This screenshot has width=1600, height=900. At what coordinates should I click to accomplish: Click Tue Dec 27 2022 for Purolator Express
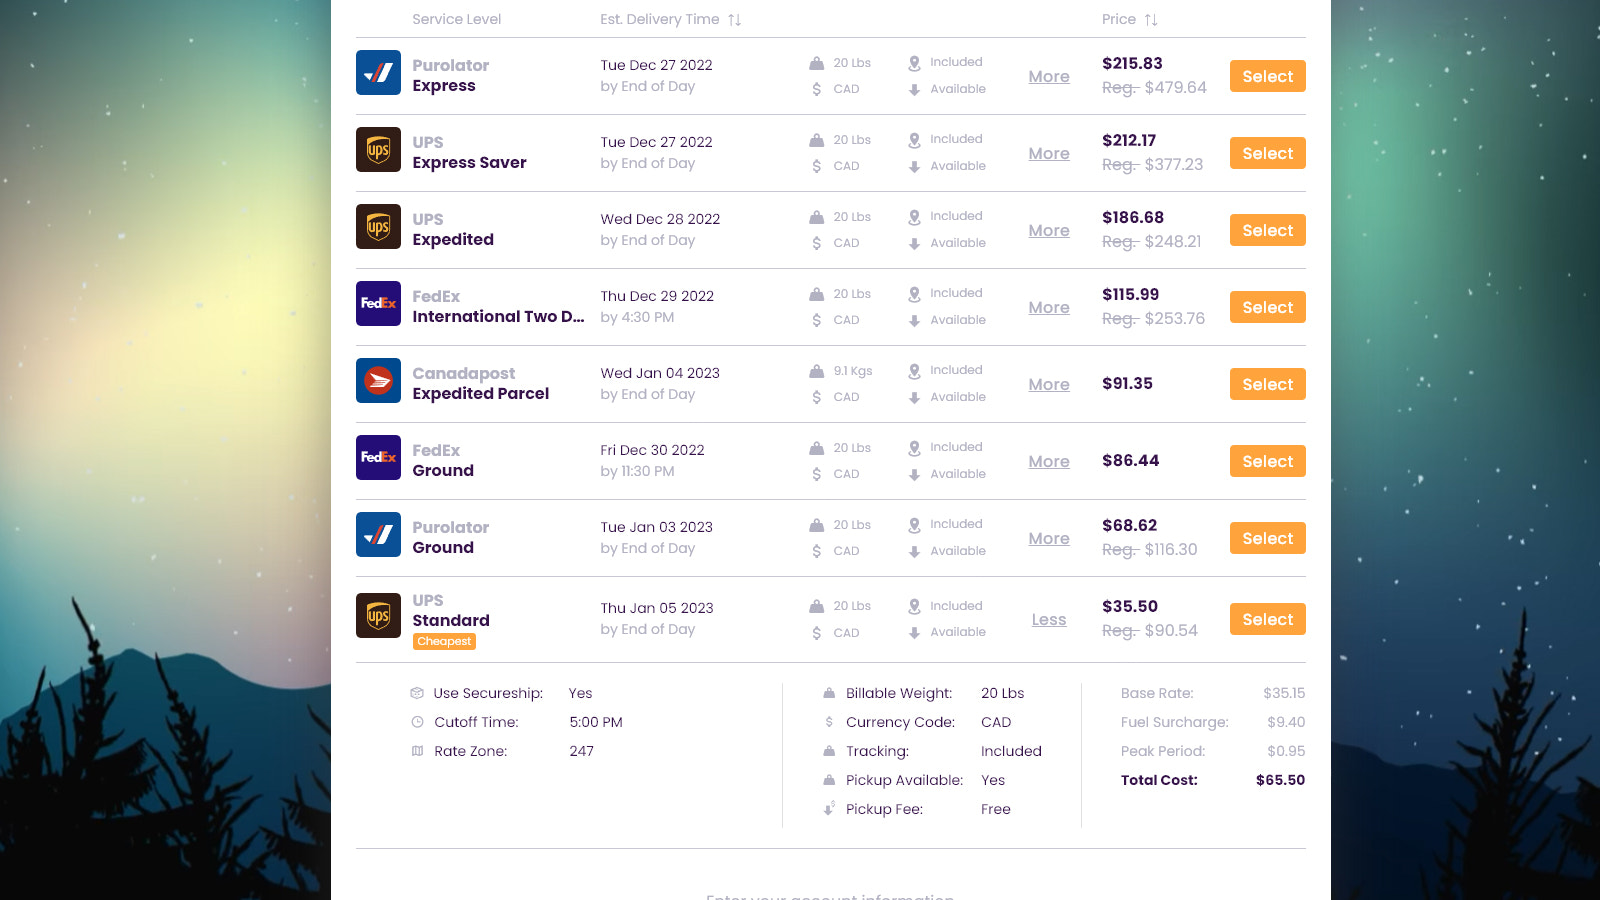pyautogui.click(x=656, y=65)
